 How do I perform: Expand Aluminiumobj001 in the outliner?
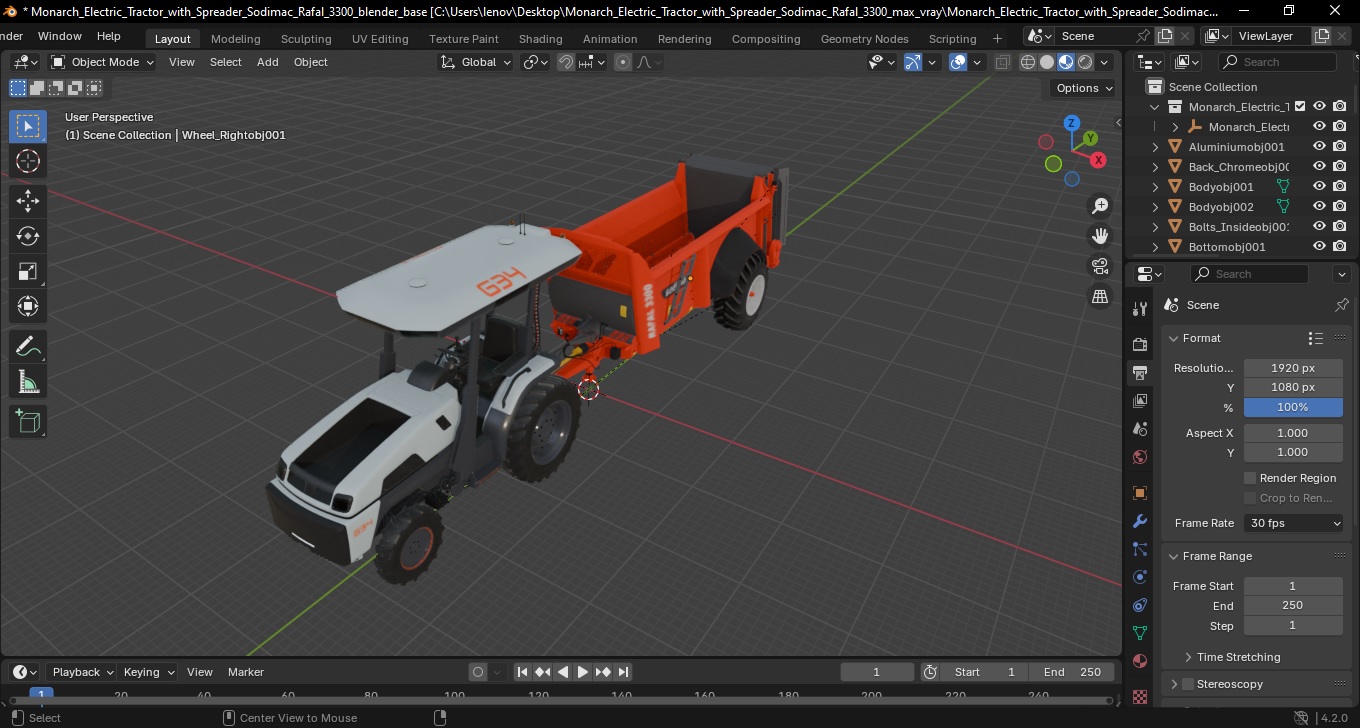(1156, 147)
